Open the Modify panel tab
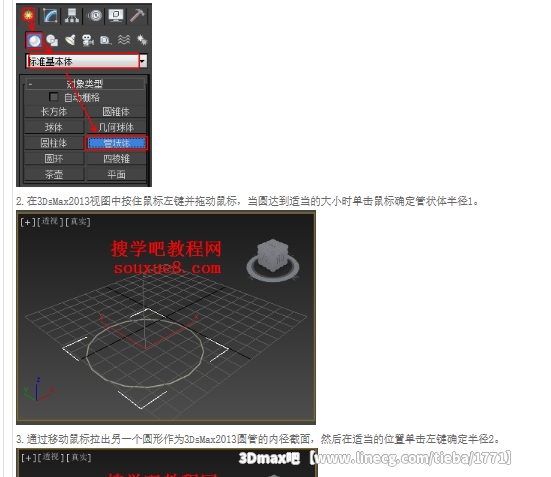551x477 pixels. pyautogui.click(x=50, y=16)
